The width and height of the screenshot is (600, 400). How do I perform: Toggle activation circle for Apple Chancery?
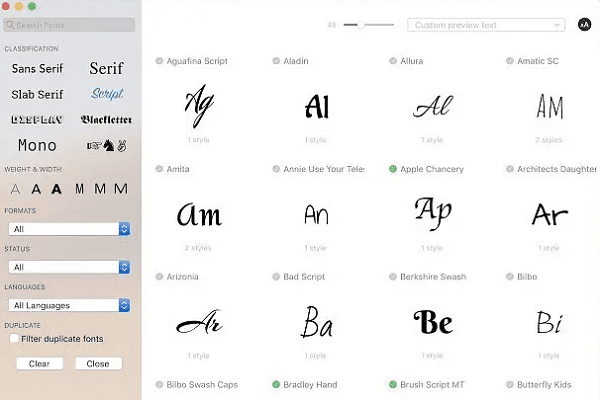393,169
